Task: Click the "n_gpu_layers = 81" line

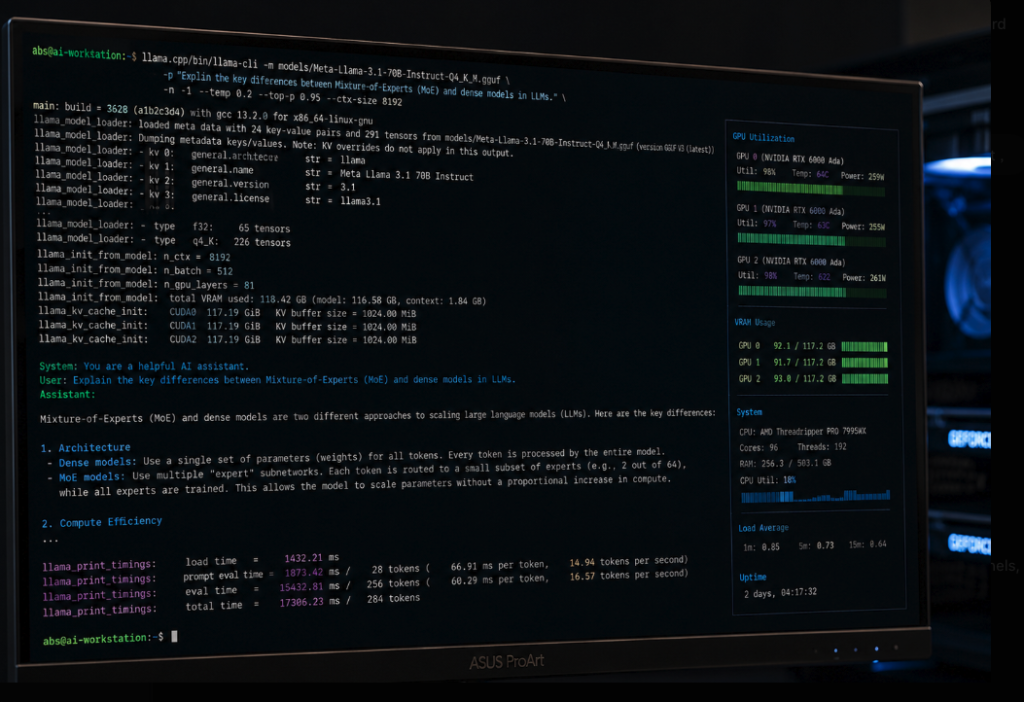Action: point(146,284)
